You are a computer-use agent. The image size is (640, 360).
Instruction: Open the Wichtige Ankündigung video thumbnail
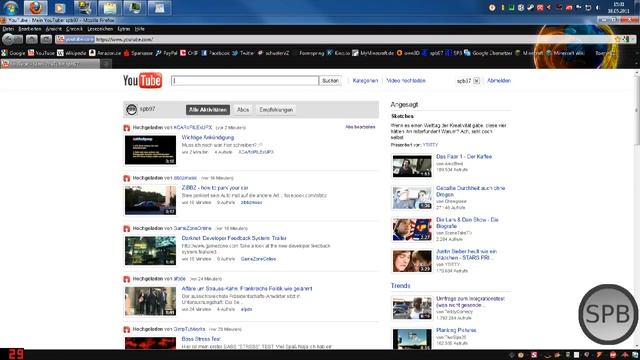[150, 150]
